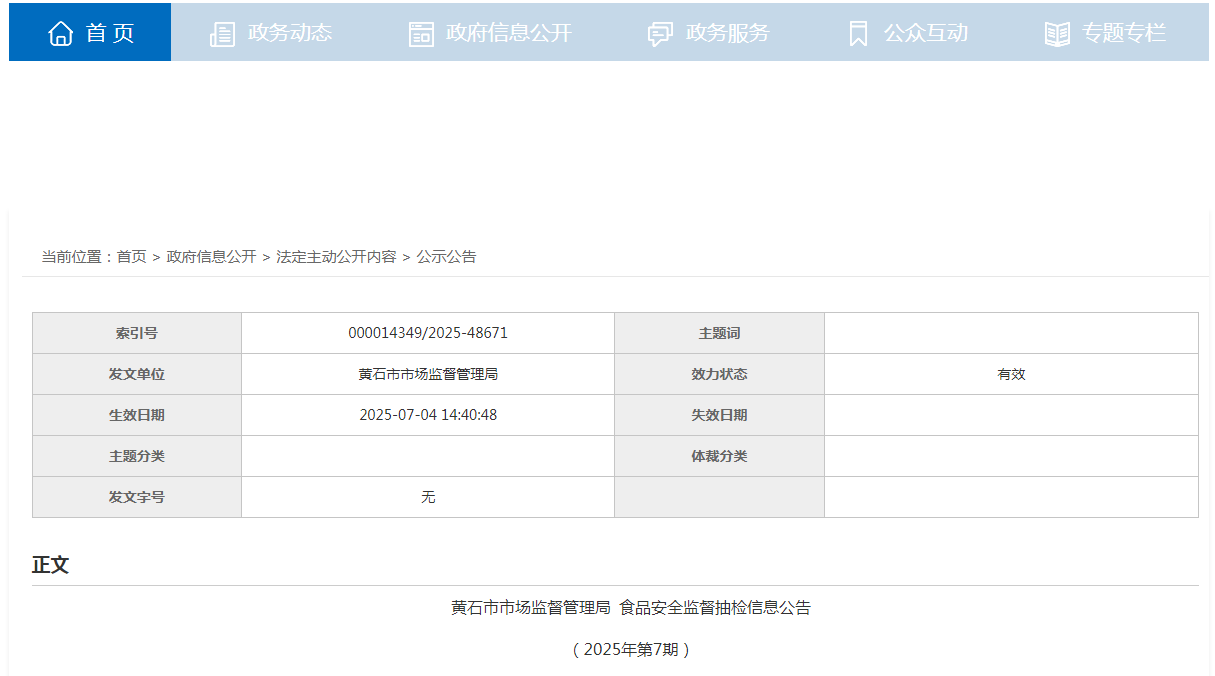This screenshot has height=676, width=1215.
Task: Click the issue text (2025年第7期)
Action: point(631,650)
